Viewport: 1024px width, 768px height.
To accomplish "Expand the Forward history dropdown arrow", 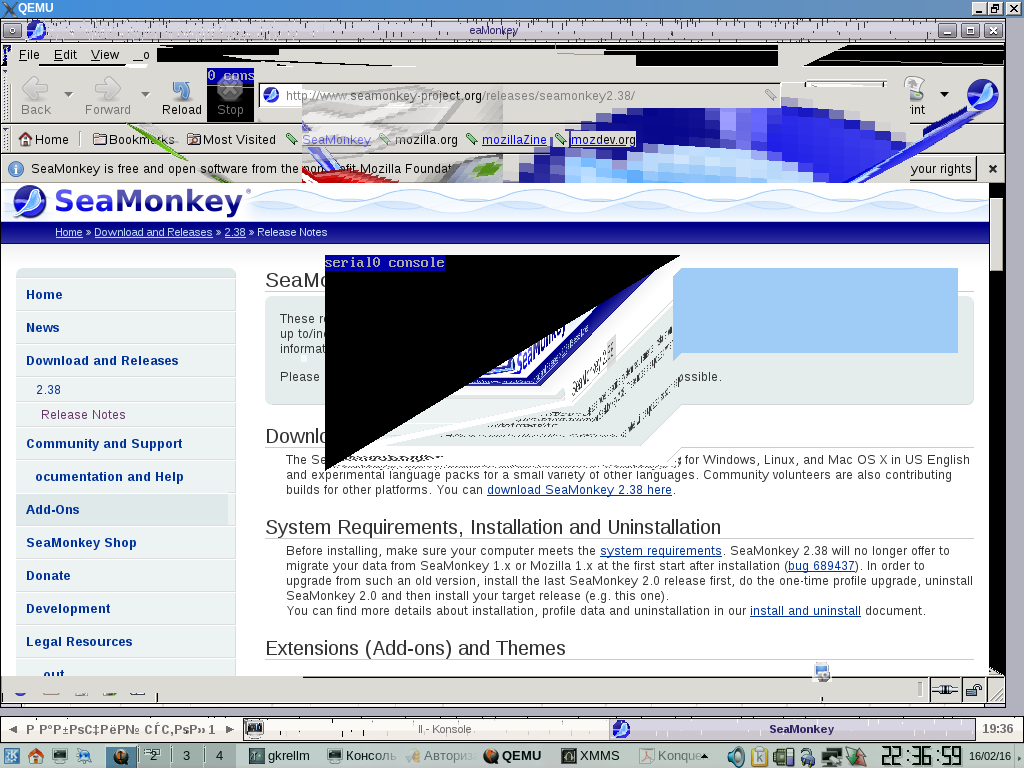I will click(145, 95).
